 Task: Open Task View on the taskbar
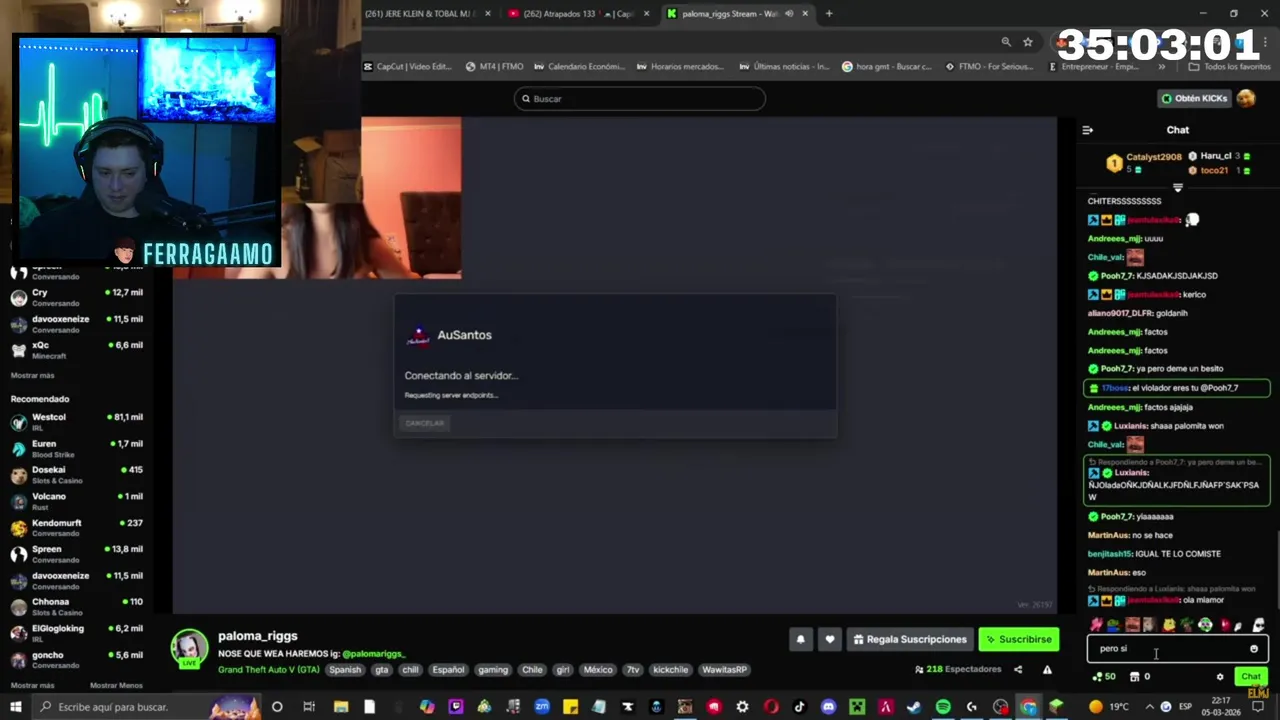click(x=309, y=707)
